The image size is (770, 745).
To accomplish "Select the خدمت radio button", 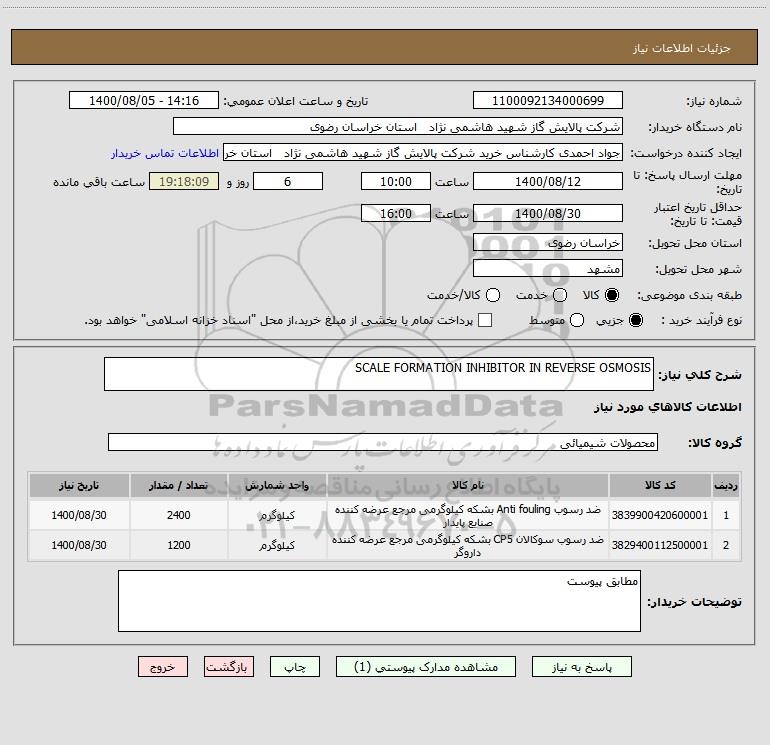I will point(560,295).
